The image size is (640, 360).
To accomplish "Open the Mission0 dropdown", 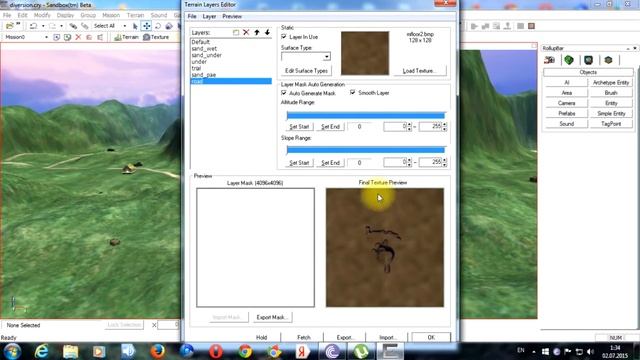I will point(46,37).
